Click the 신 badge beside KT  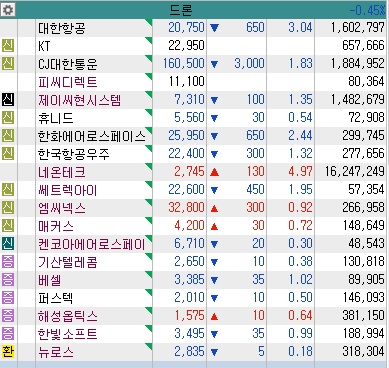click(x=8, y=45)
